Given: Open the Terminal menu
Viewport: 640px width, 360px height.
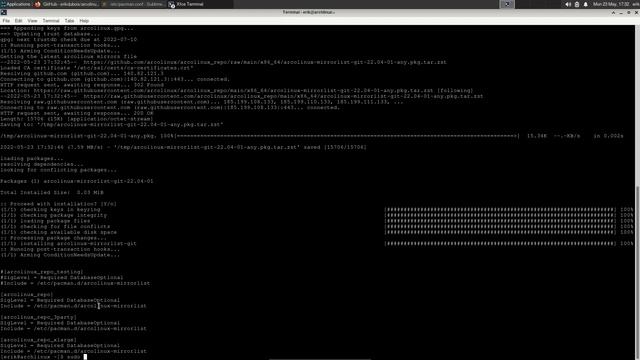Looking at the screenshot, I should click(x=51, y=20).
